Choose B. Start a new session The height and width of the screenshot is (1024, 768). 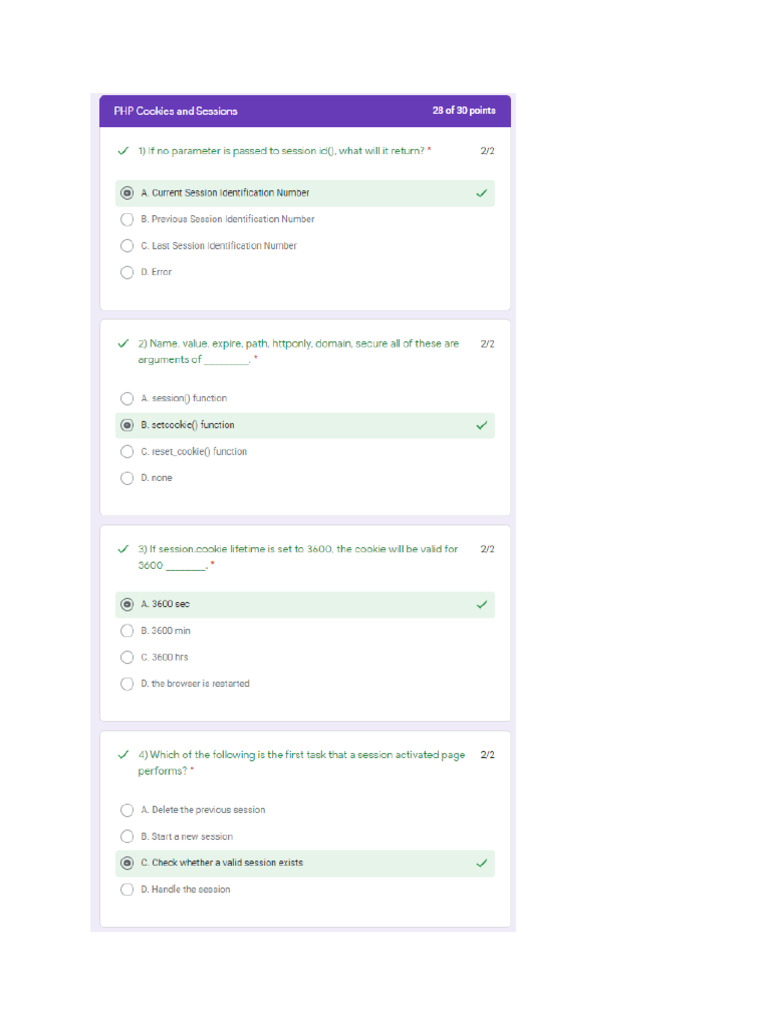[x=127, y=837]
